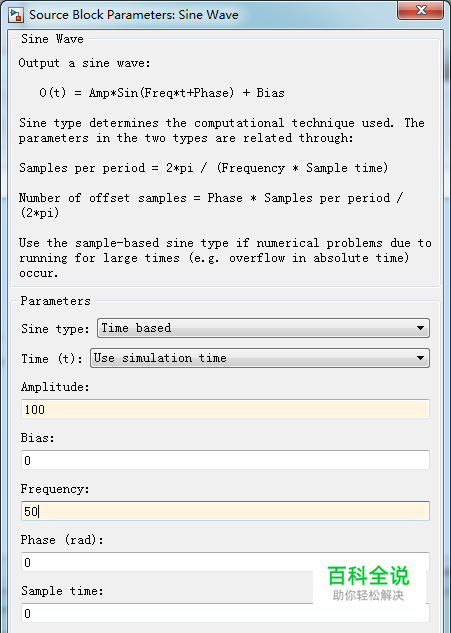Click the arrow on the Use simulation time dropdown
The height and width of the screenshot is (633, 451).
(420, 358)
